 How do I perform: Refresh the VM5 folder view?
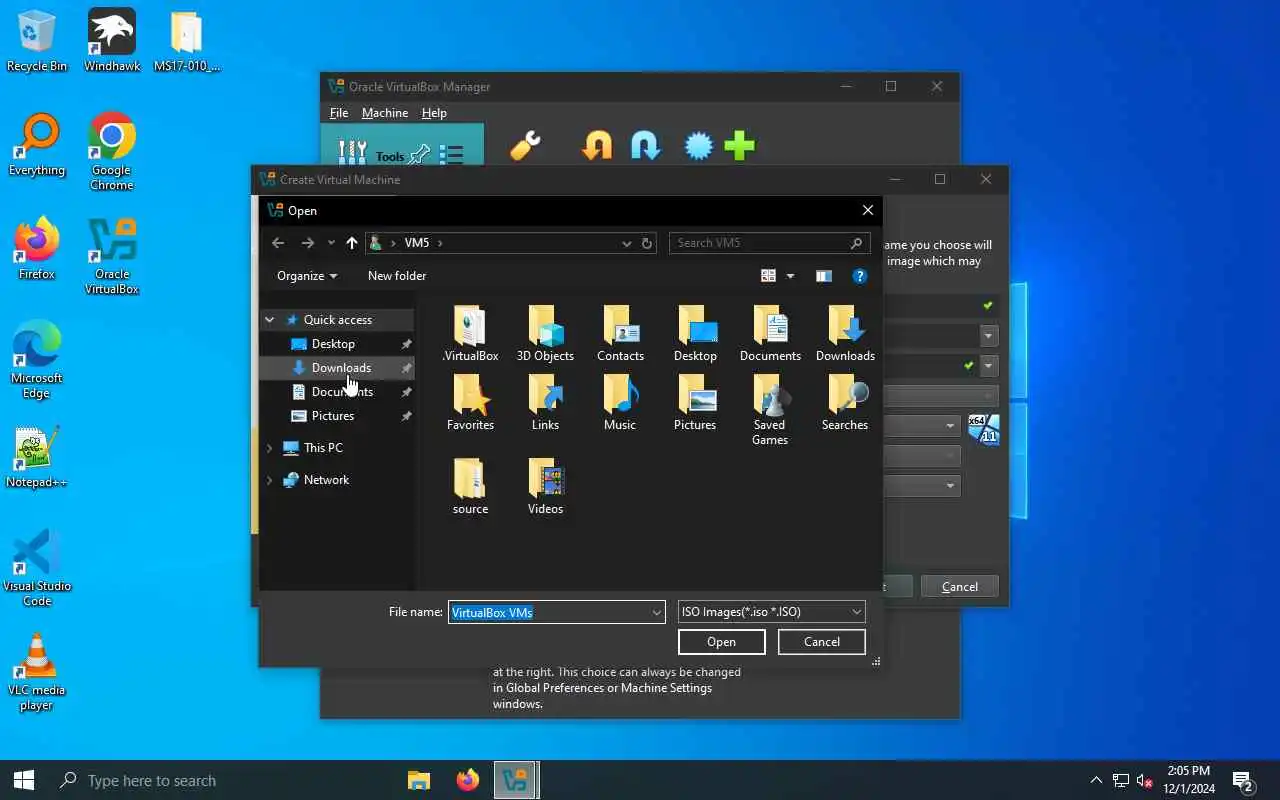point(647,243)
